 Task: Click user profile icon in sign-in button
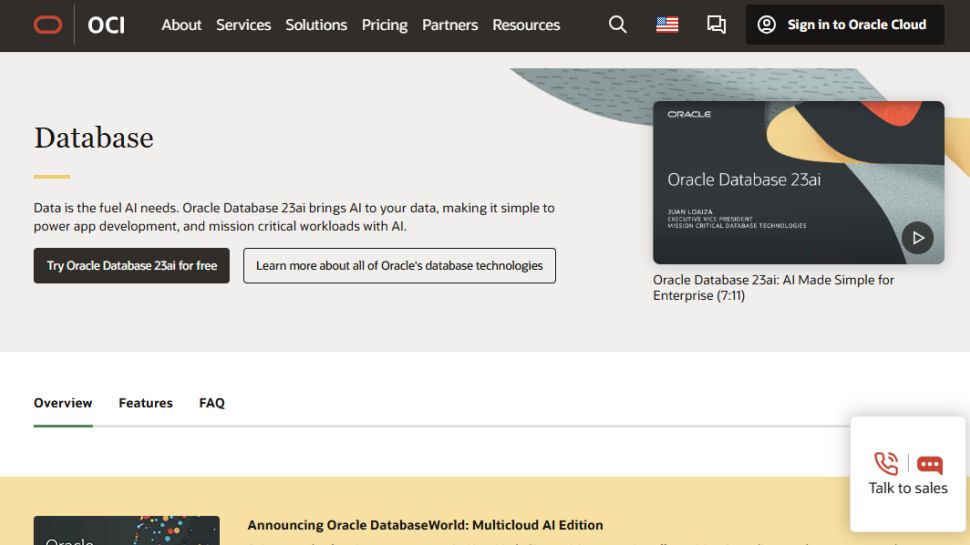(766, 25)
